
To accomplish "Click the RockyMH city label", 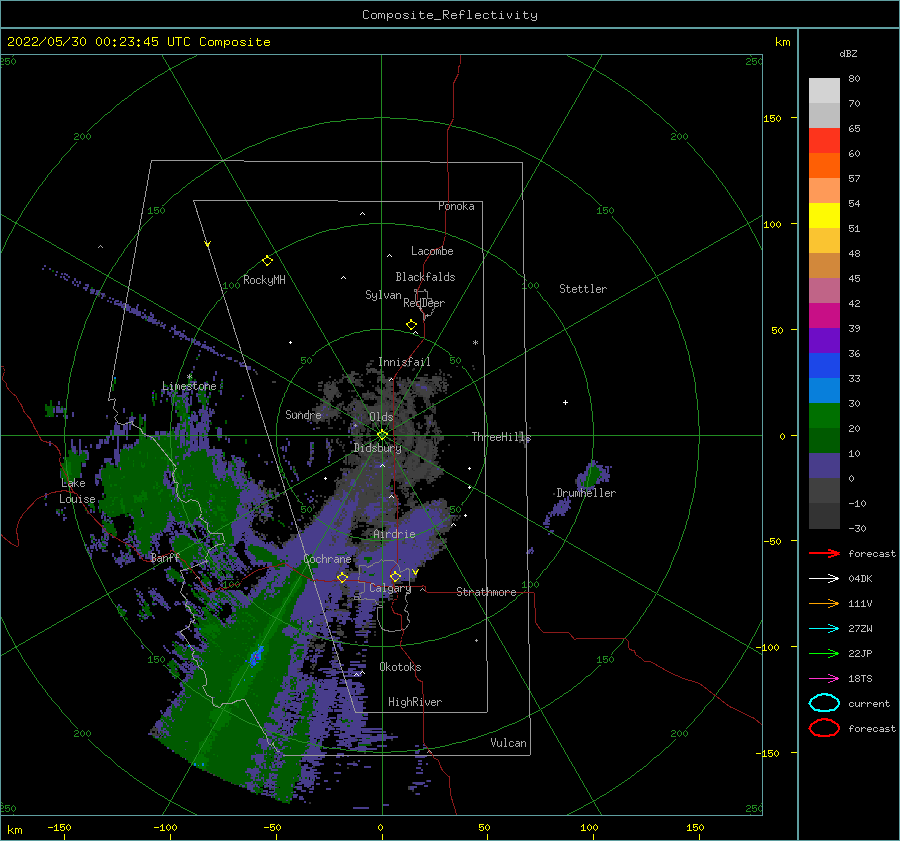I will (x=264, y=280).
